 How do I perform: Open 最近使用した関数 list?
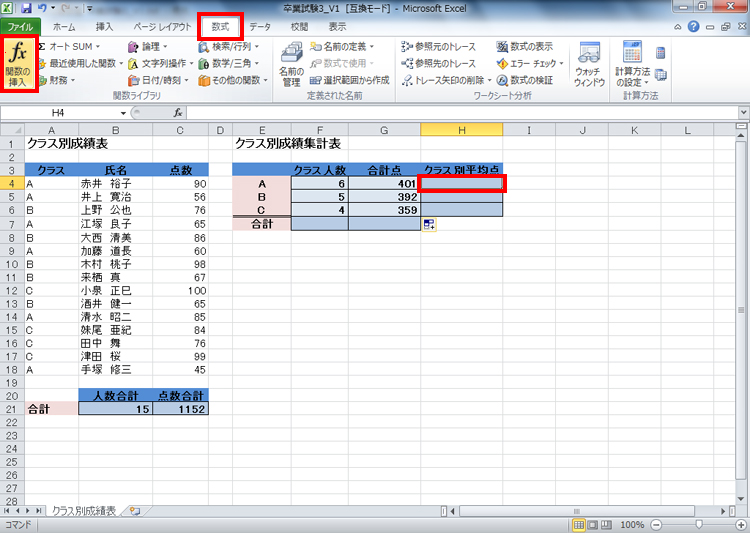tap(81, 63)
